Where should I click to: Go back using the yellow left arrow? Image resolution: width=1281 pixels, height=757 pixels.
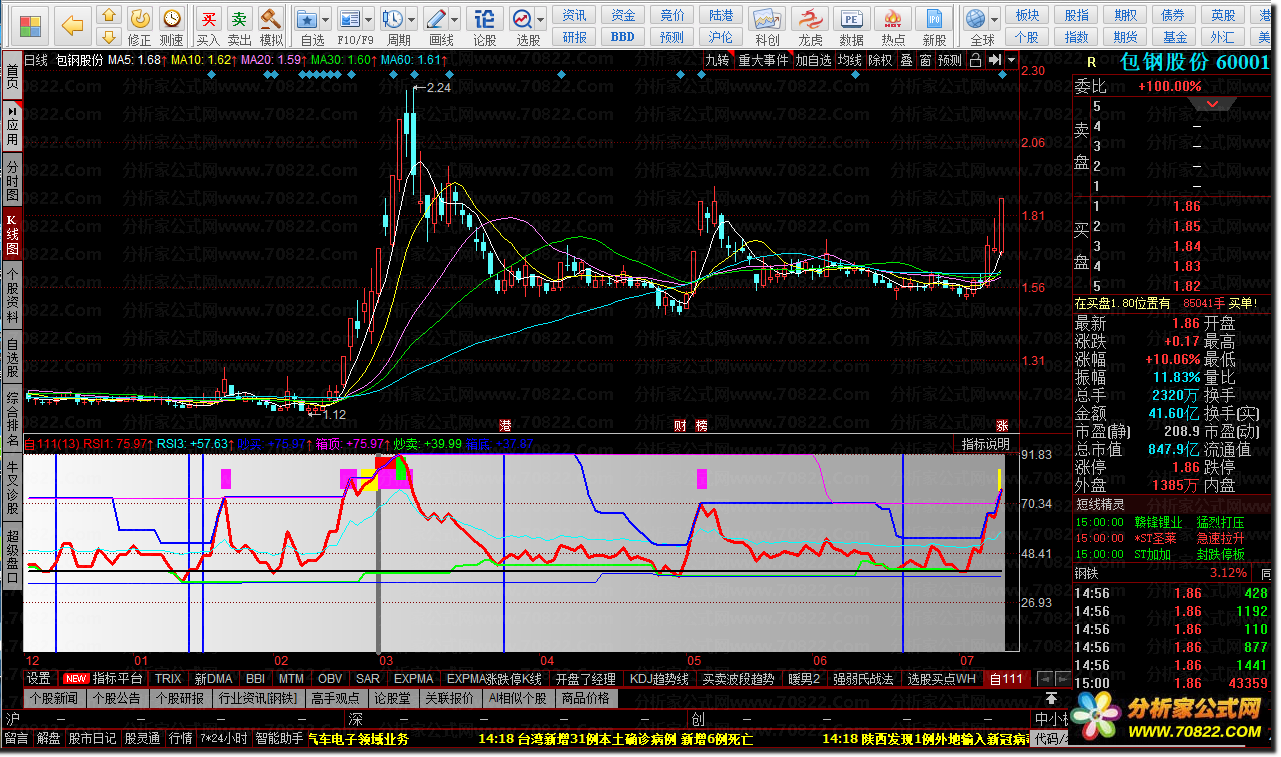point(71,25)
